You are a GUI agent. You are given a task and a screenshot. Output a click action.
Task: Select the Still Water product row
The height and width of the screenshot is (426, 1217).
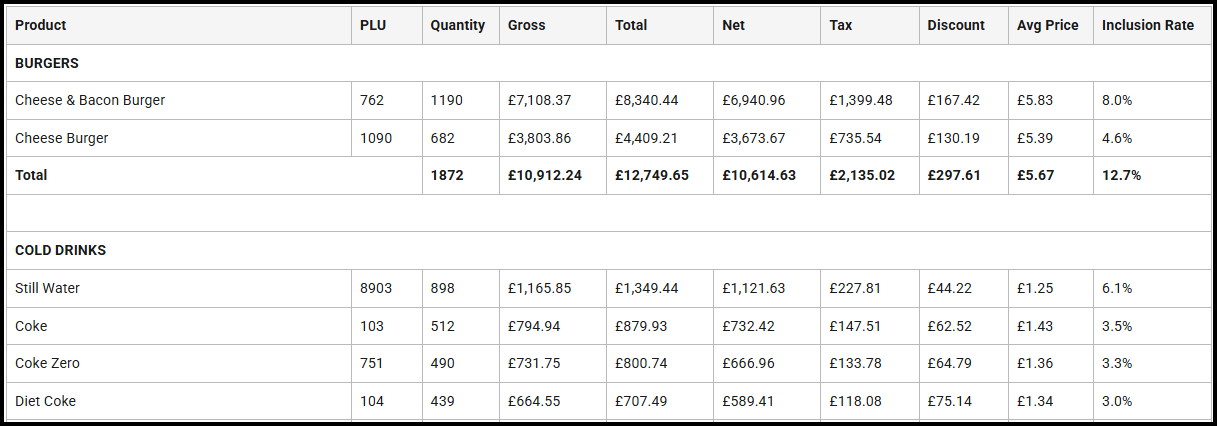(48, 288)
